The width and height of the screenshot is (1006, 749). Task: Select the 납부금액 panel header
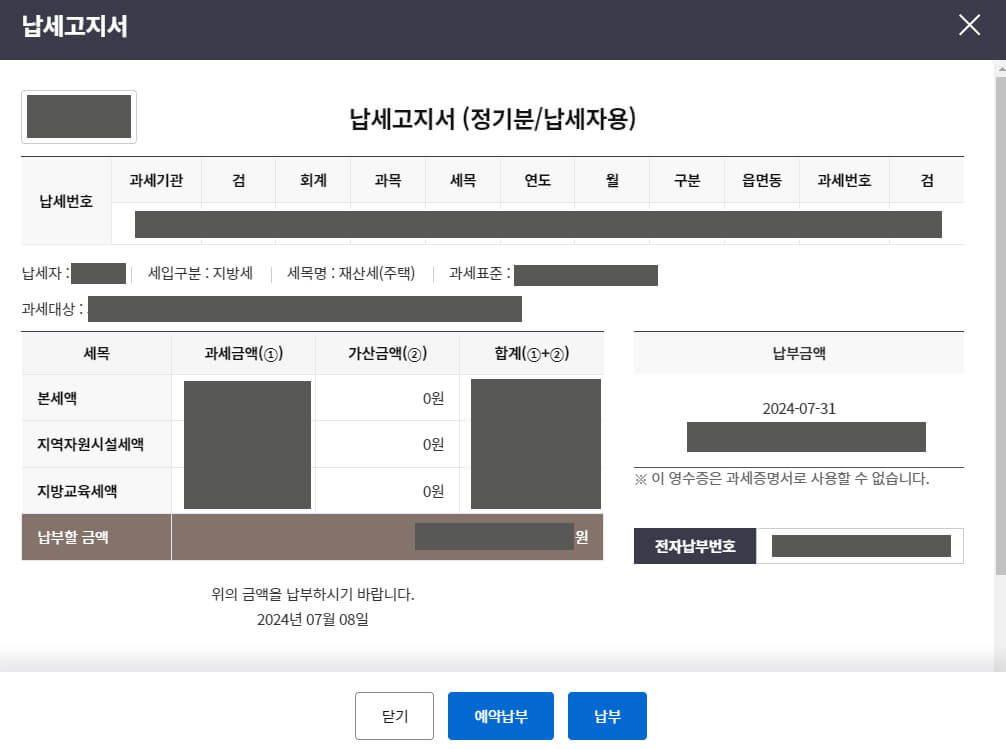point(798,352)
